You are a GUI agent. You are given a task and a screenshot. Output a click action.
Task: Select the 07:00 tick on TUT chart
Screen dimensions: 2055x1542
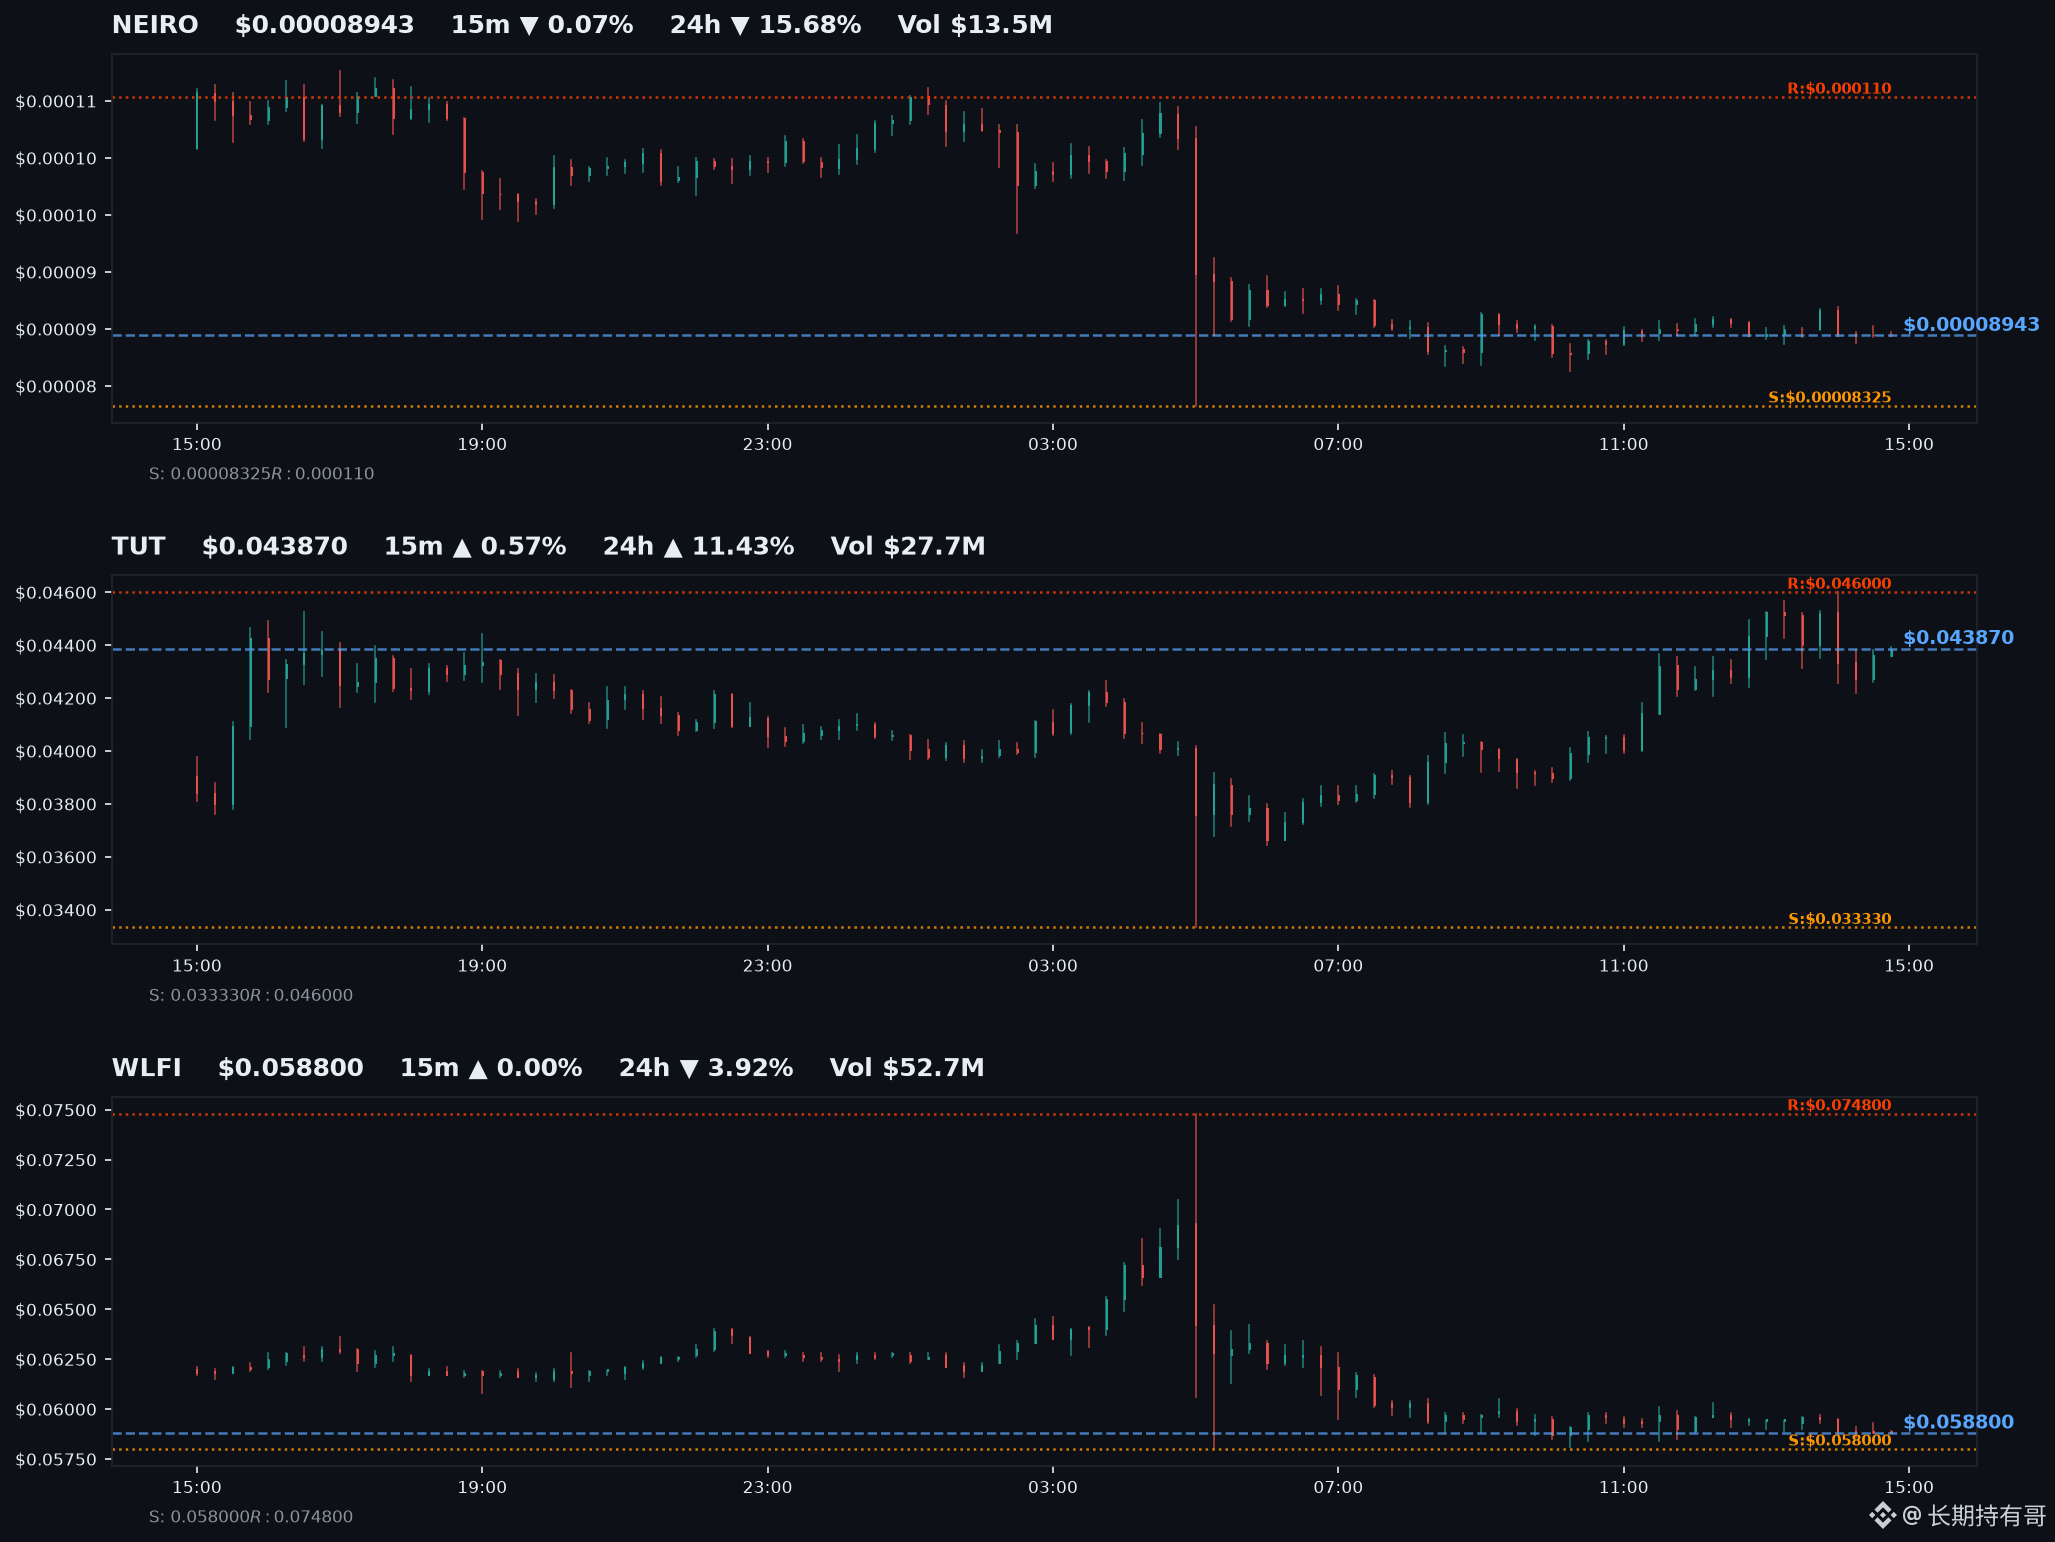tap(1338, 966)
